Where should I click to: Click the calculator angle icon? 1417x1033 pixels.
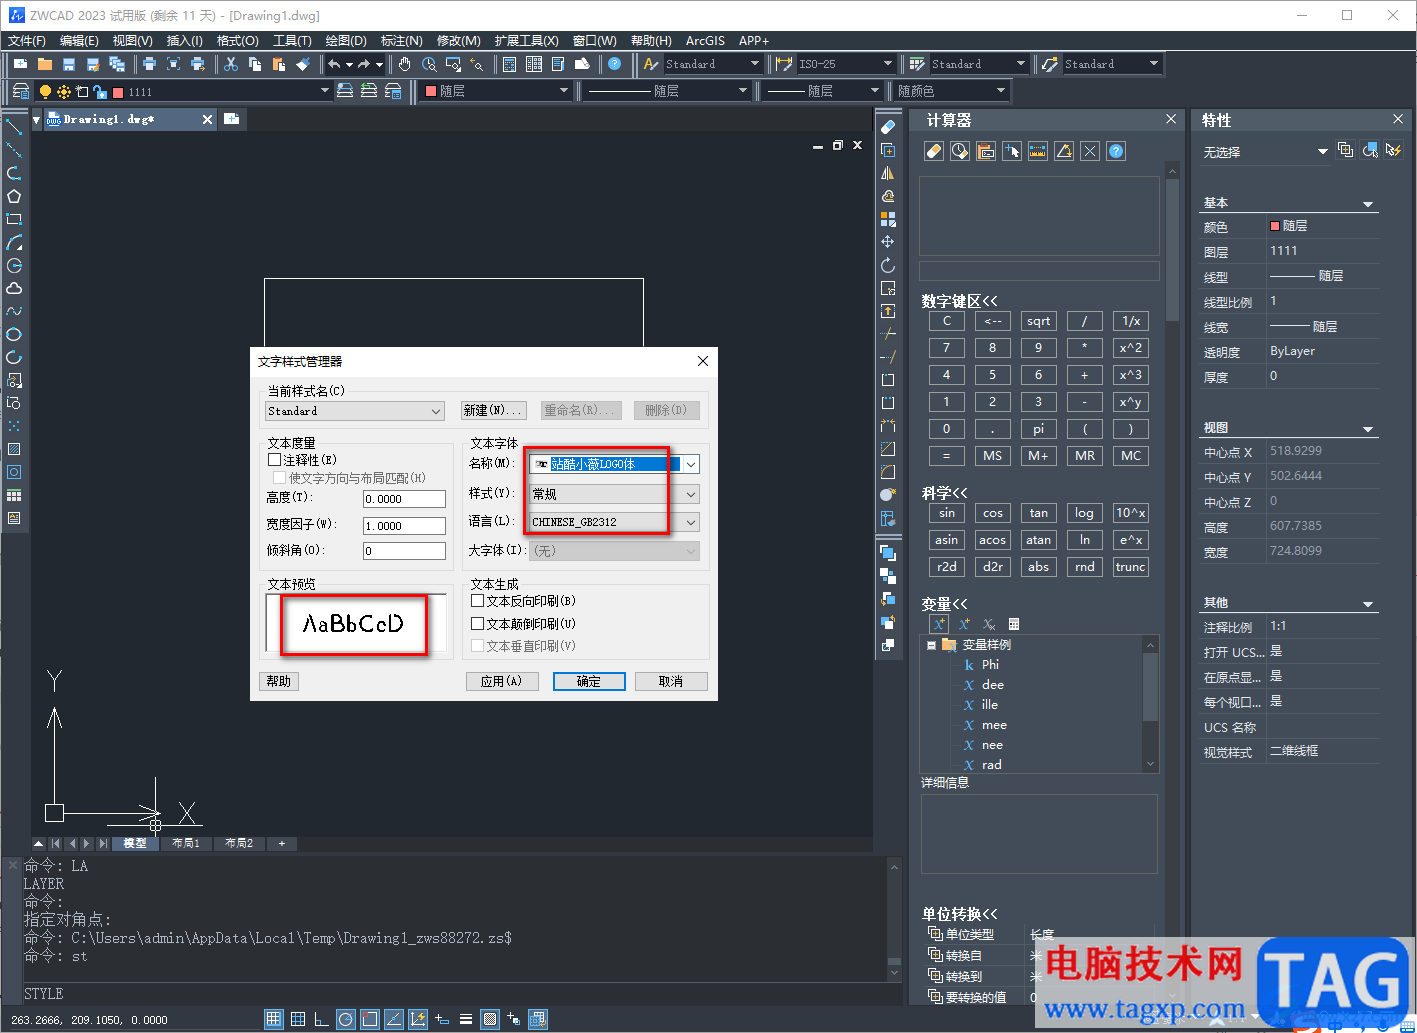[x=1064, y=151]
